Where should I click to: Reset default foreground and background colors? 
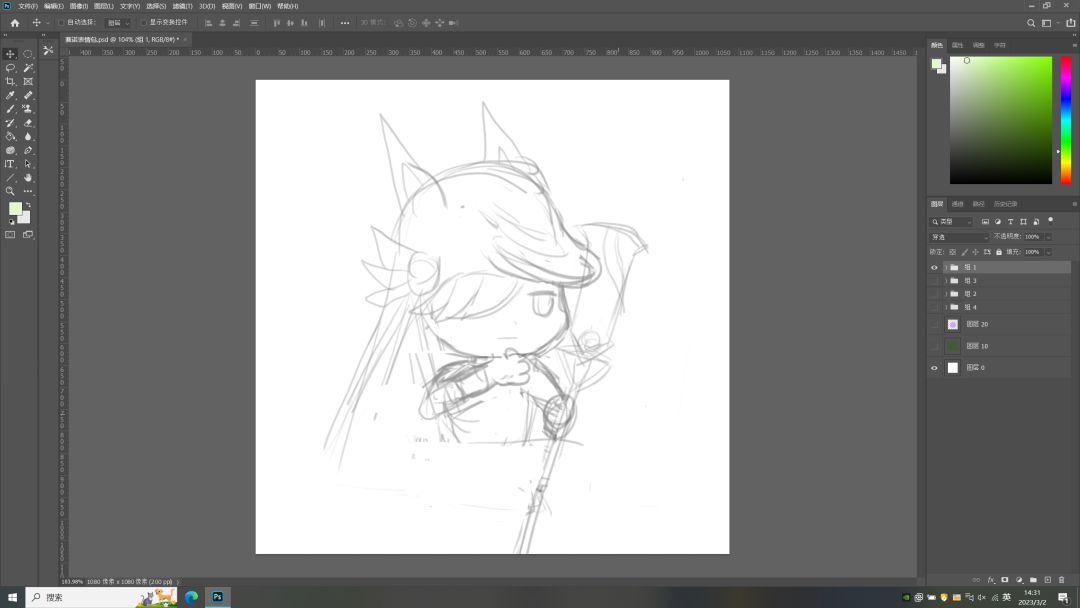pyautogui.click(x=11, y=222)
